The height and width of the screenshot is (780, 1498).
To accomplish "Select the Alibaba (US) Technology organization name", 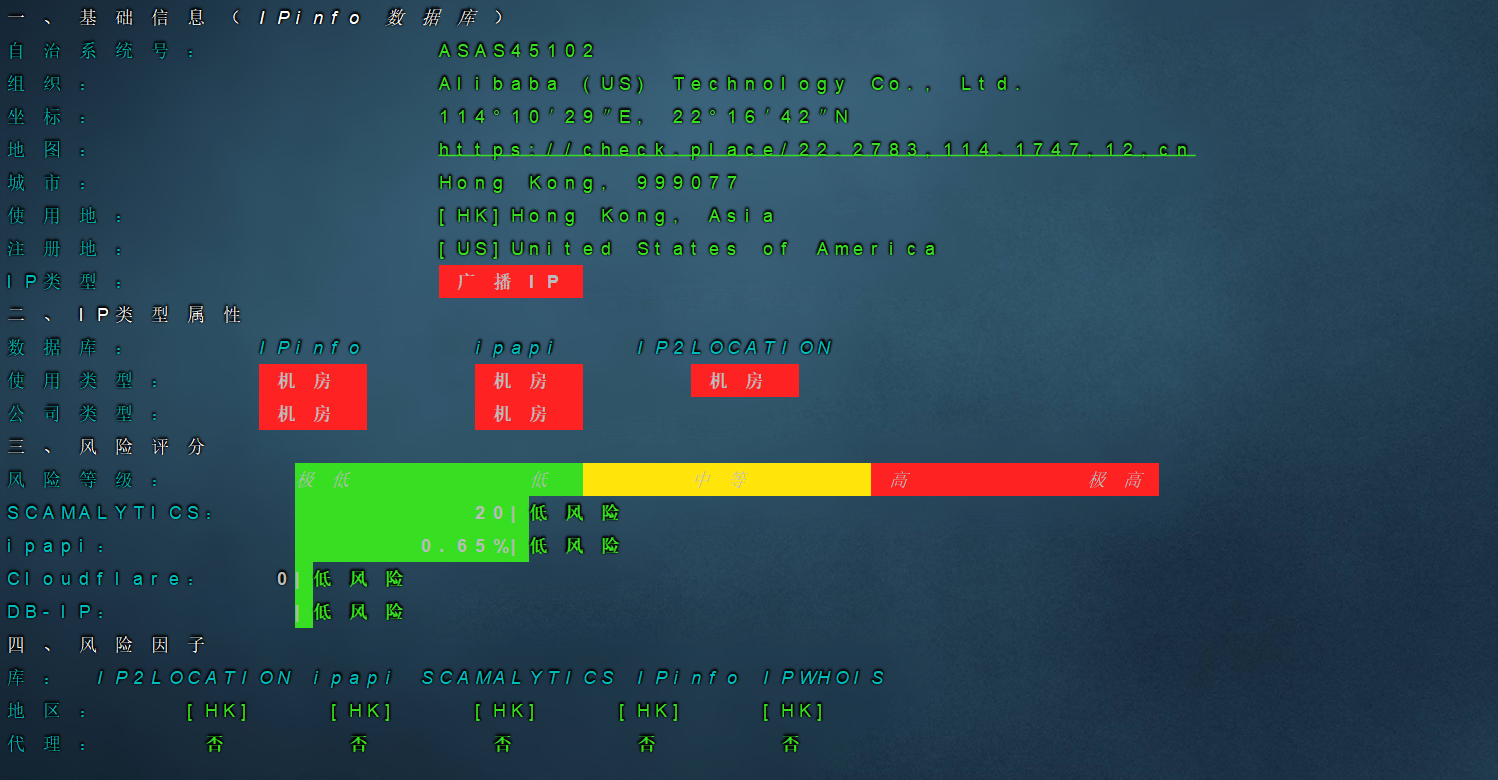I will 731,84.
